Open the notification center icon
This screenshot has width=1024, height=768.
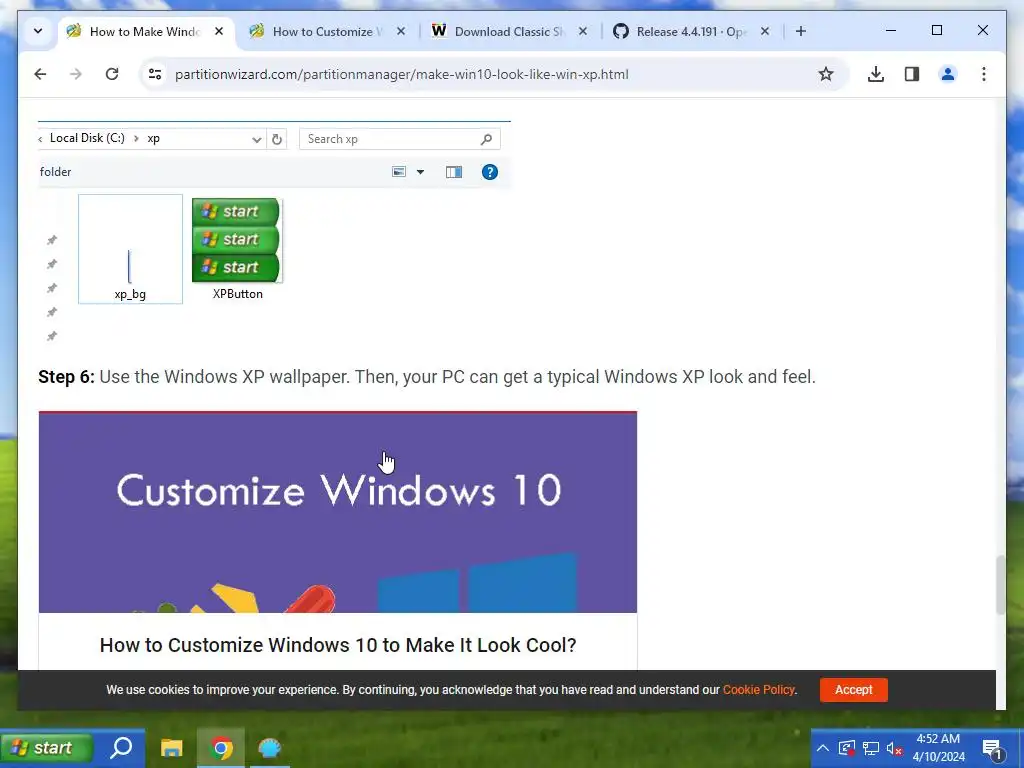992,749
